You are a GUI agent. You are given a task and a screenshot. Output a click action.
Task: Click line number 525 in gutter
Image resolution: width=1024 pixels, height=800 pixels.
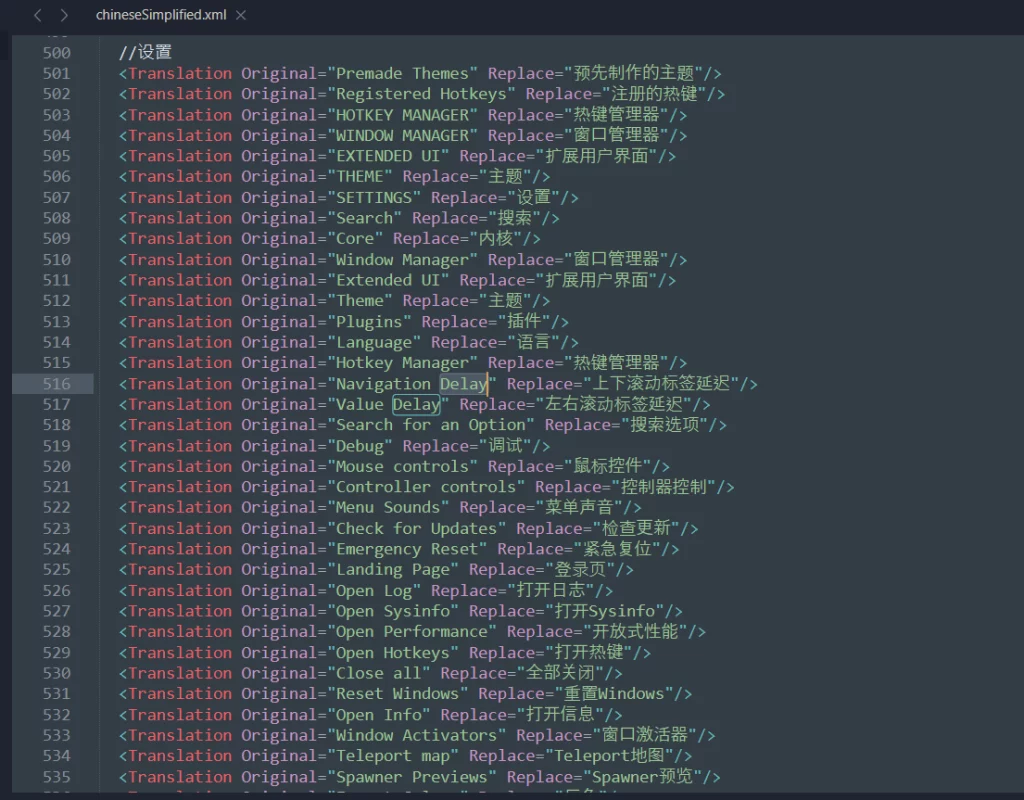click(x=57, y=569)
